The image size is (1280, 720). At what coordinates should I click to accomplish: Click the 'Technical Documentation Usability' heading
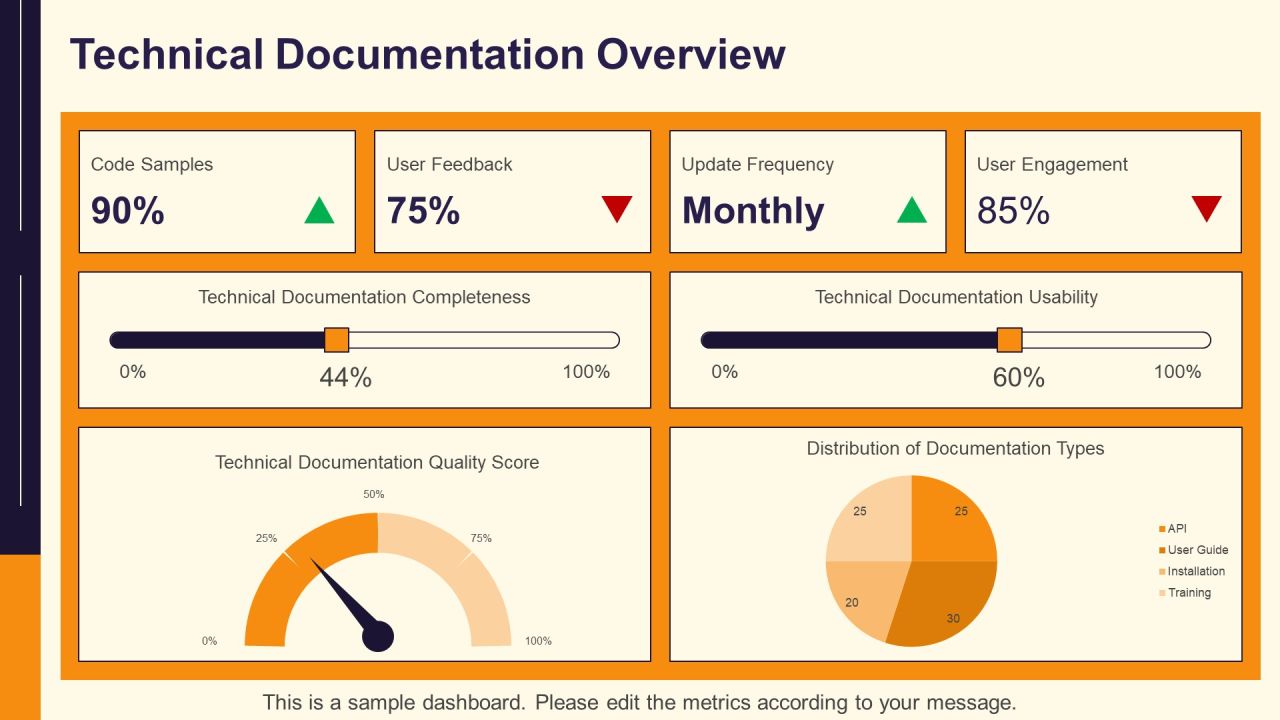(x=956, y=297)
